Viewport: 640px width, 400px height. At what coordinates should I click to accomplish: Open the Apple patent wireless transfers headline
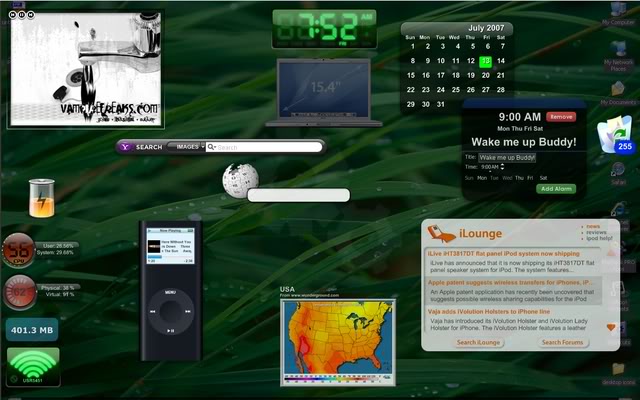[x=509, y=282]
